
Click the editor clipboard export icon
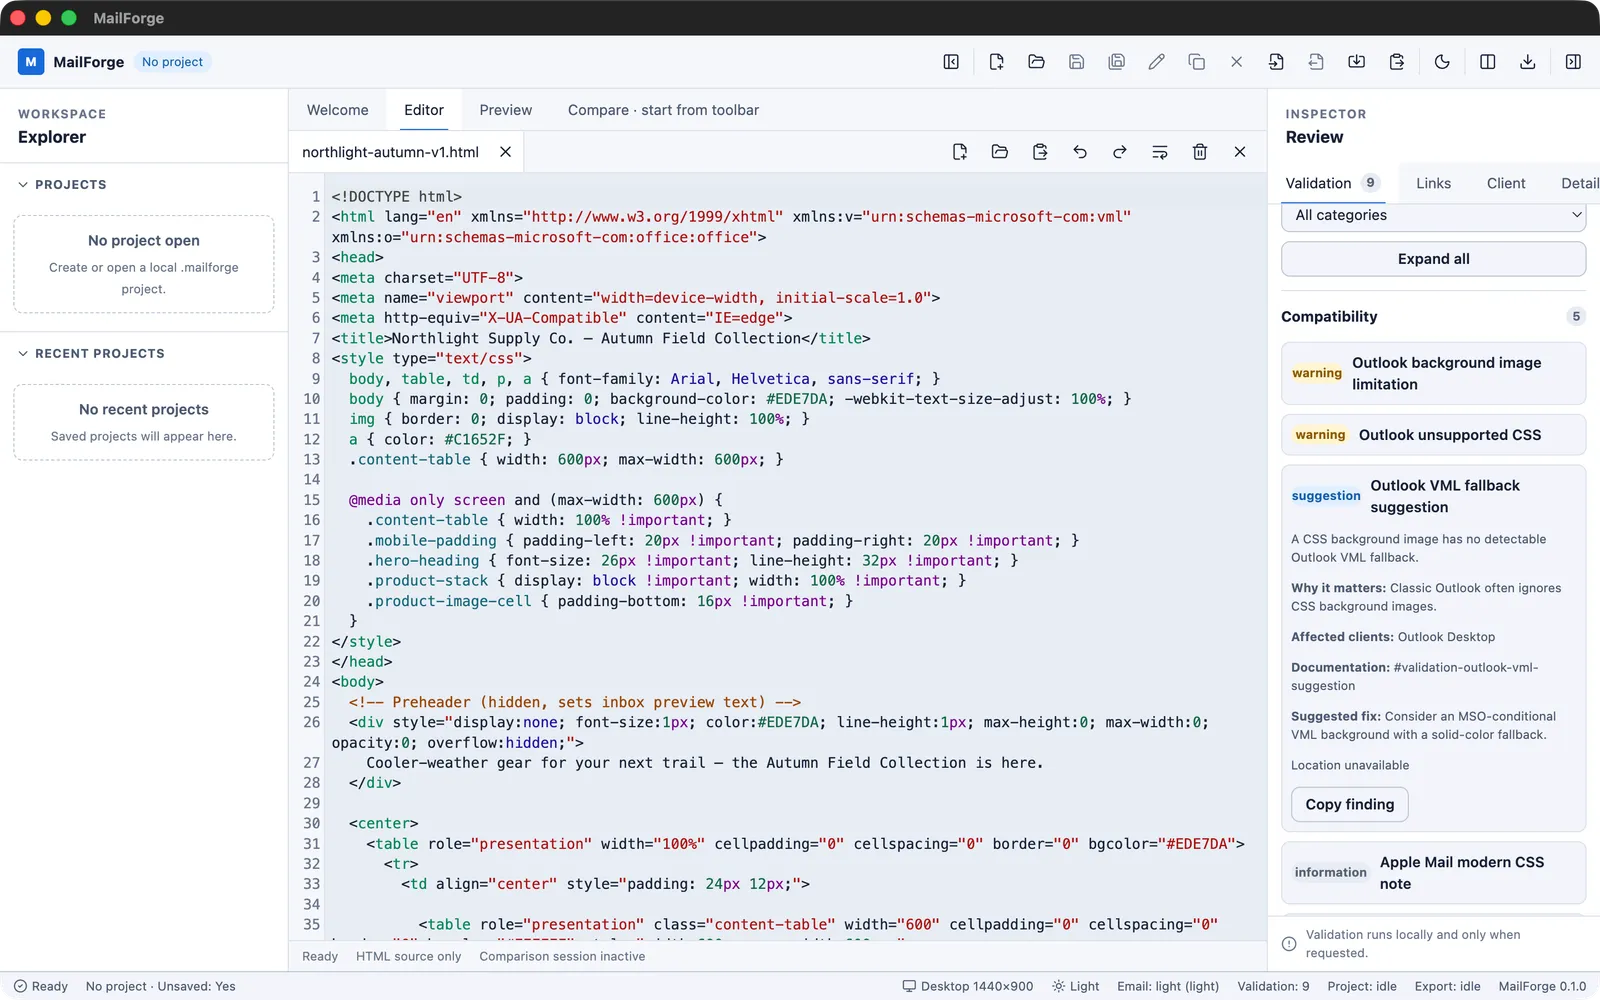click(x=1040, y=152)
